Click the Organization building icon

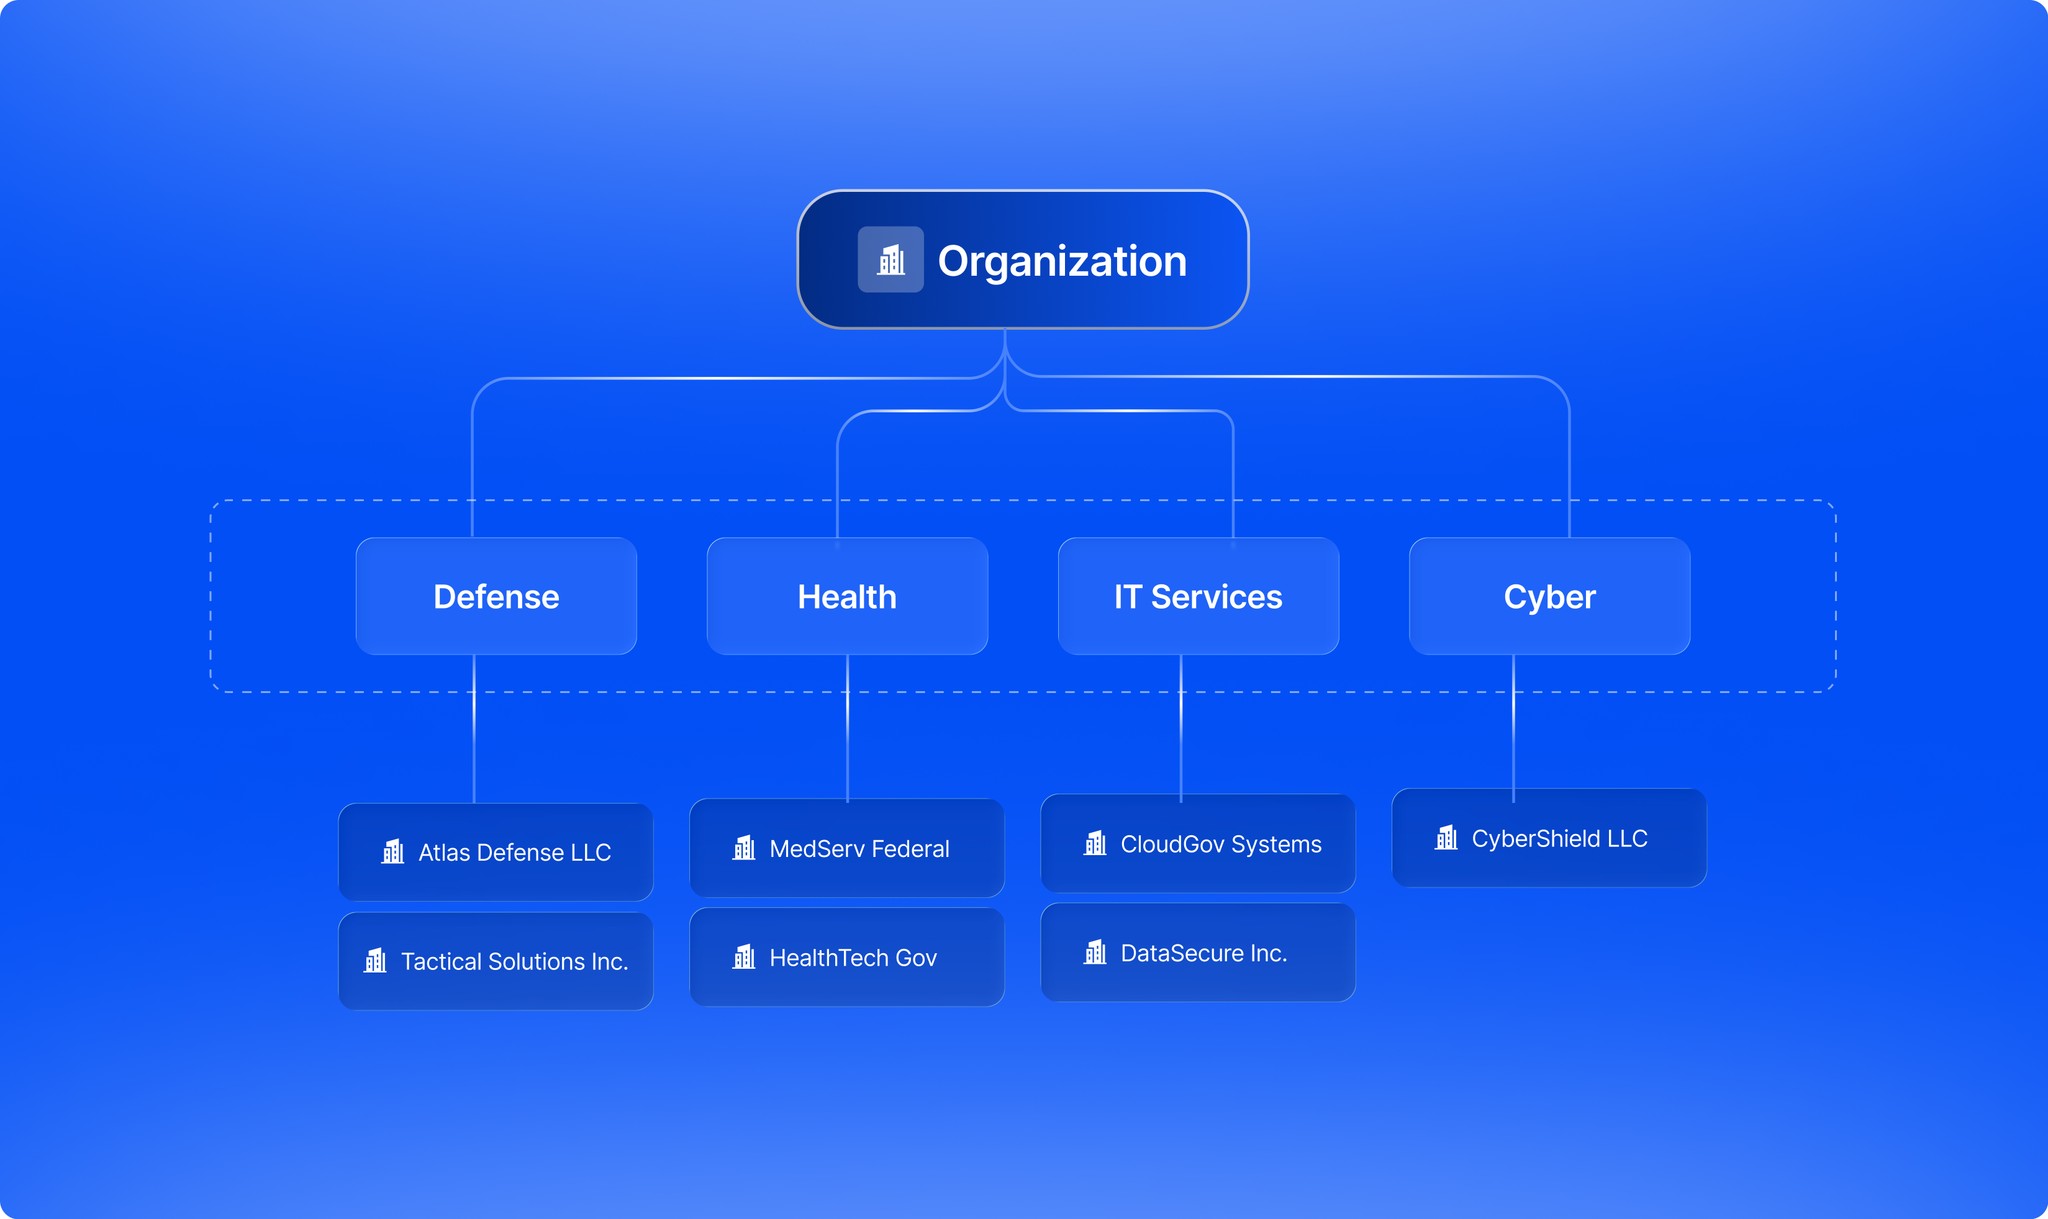pos(890,260)
